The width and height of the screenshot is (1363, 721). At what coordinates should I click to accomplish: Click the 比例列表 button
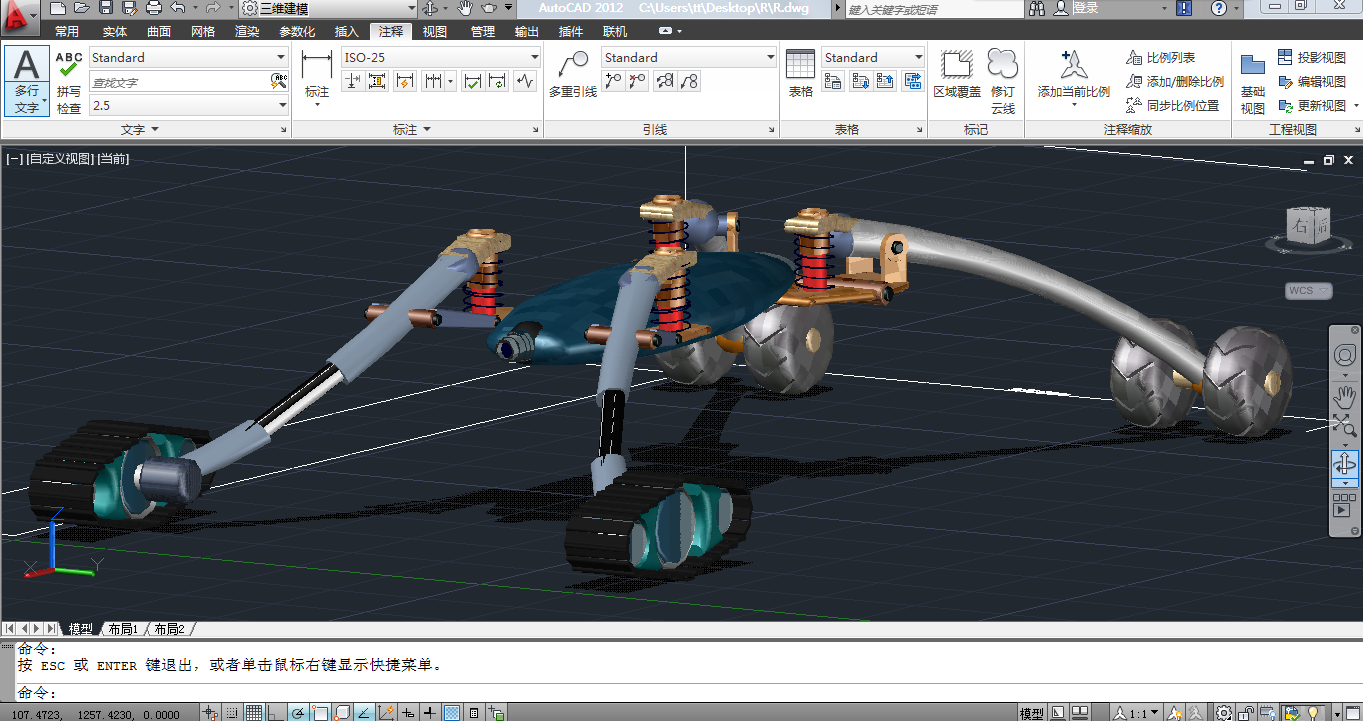click(1160, 58)
